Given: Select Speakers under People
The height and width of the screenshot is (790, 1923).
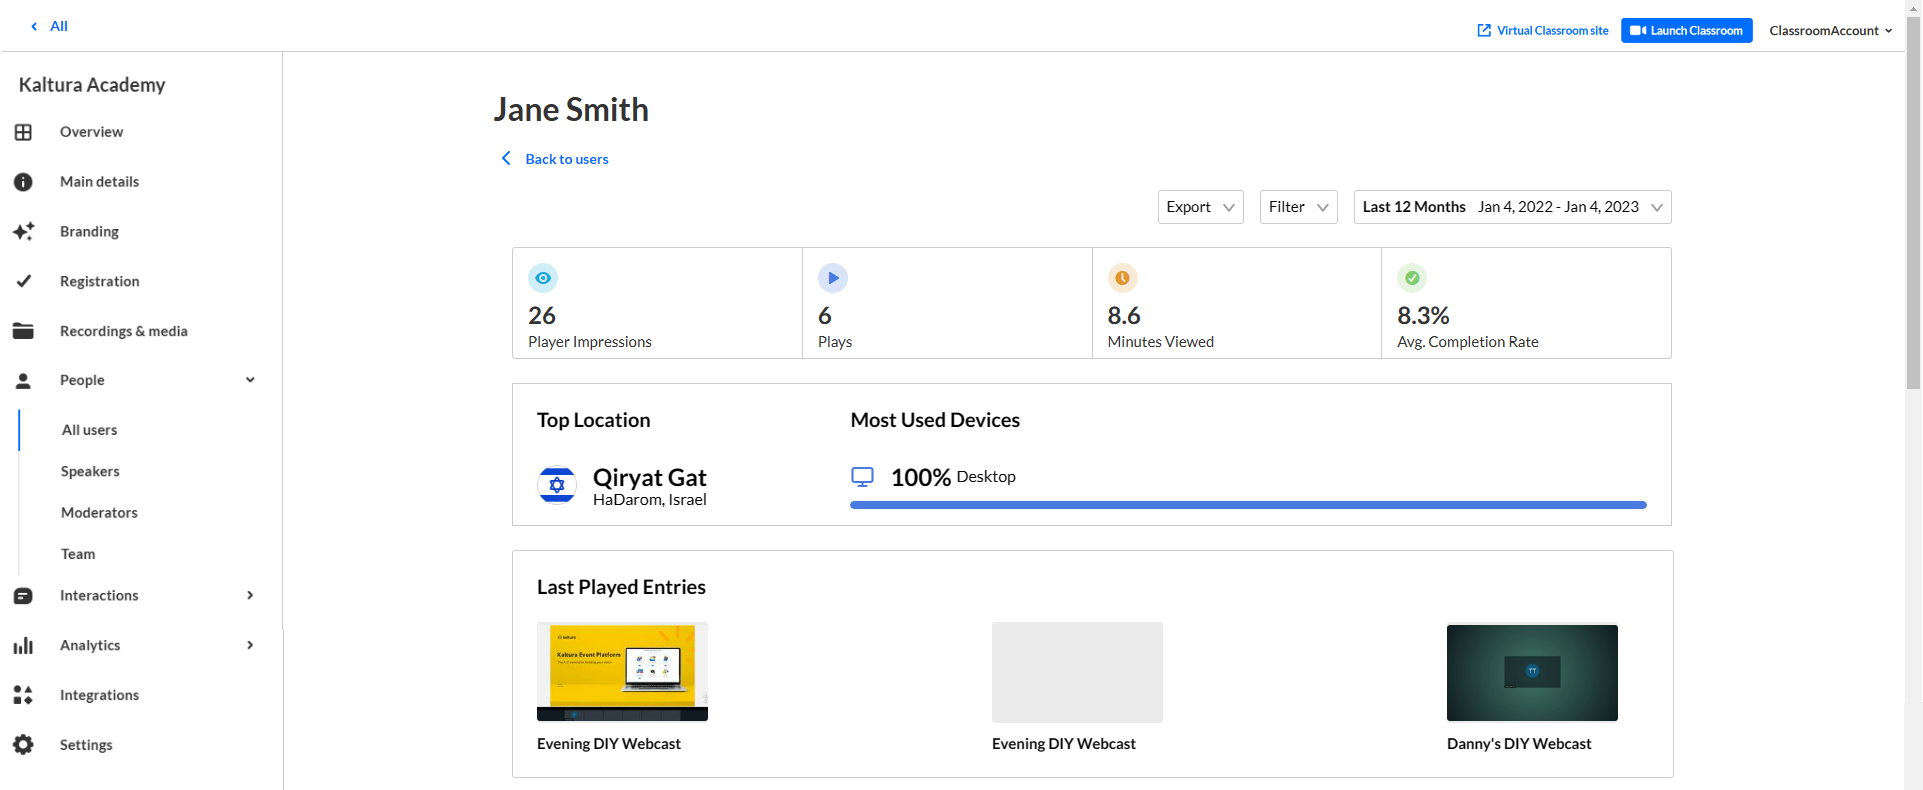Looking at the screenshot, I should [90, 471].
